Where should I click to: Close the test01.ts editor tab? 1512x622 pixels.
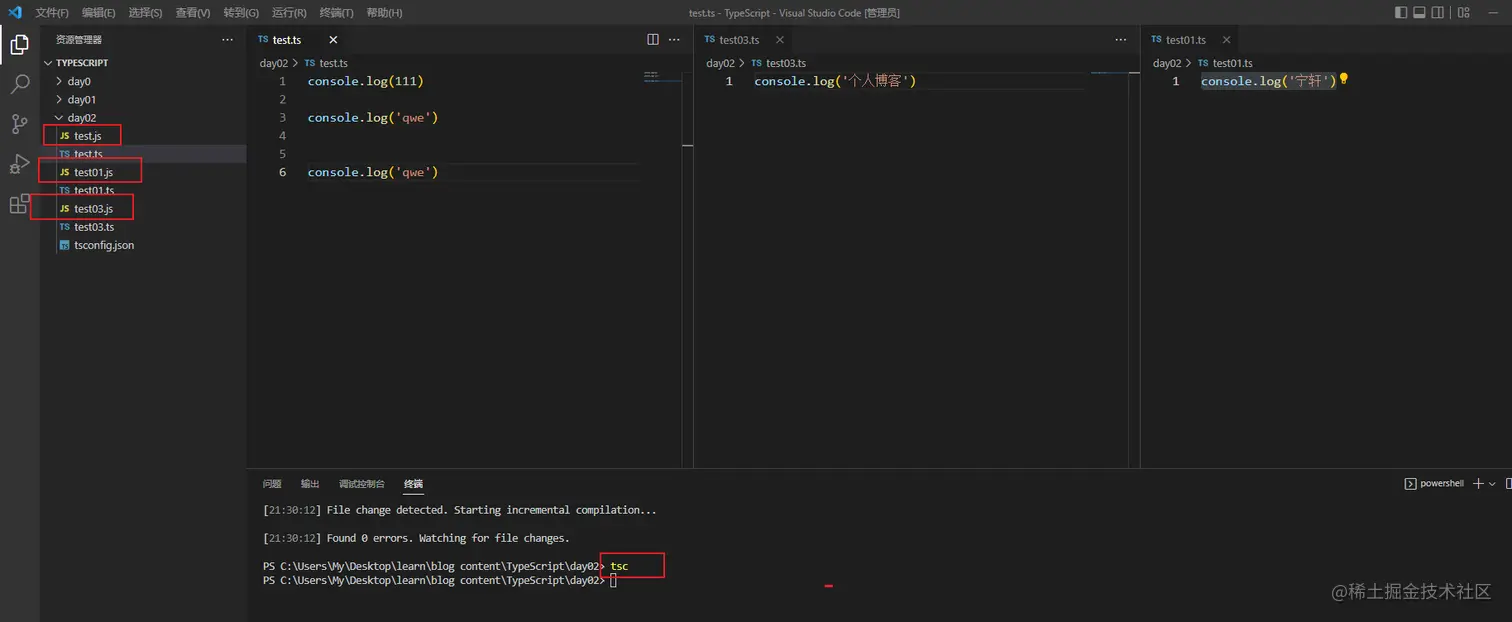click(1226, 40)
